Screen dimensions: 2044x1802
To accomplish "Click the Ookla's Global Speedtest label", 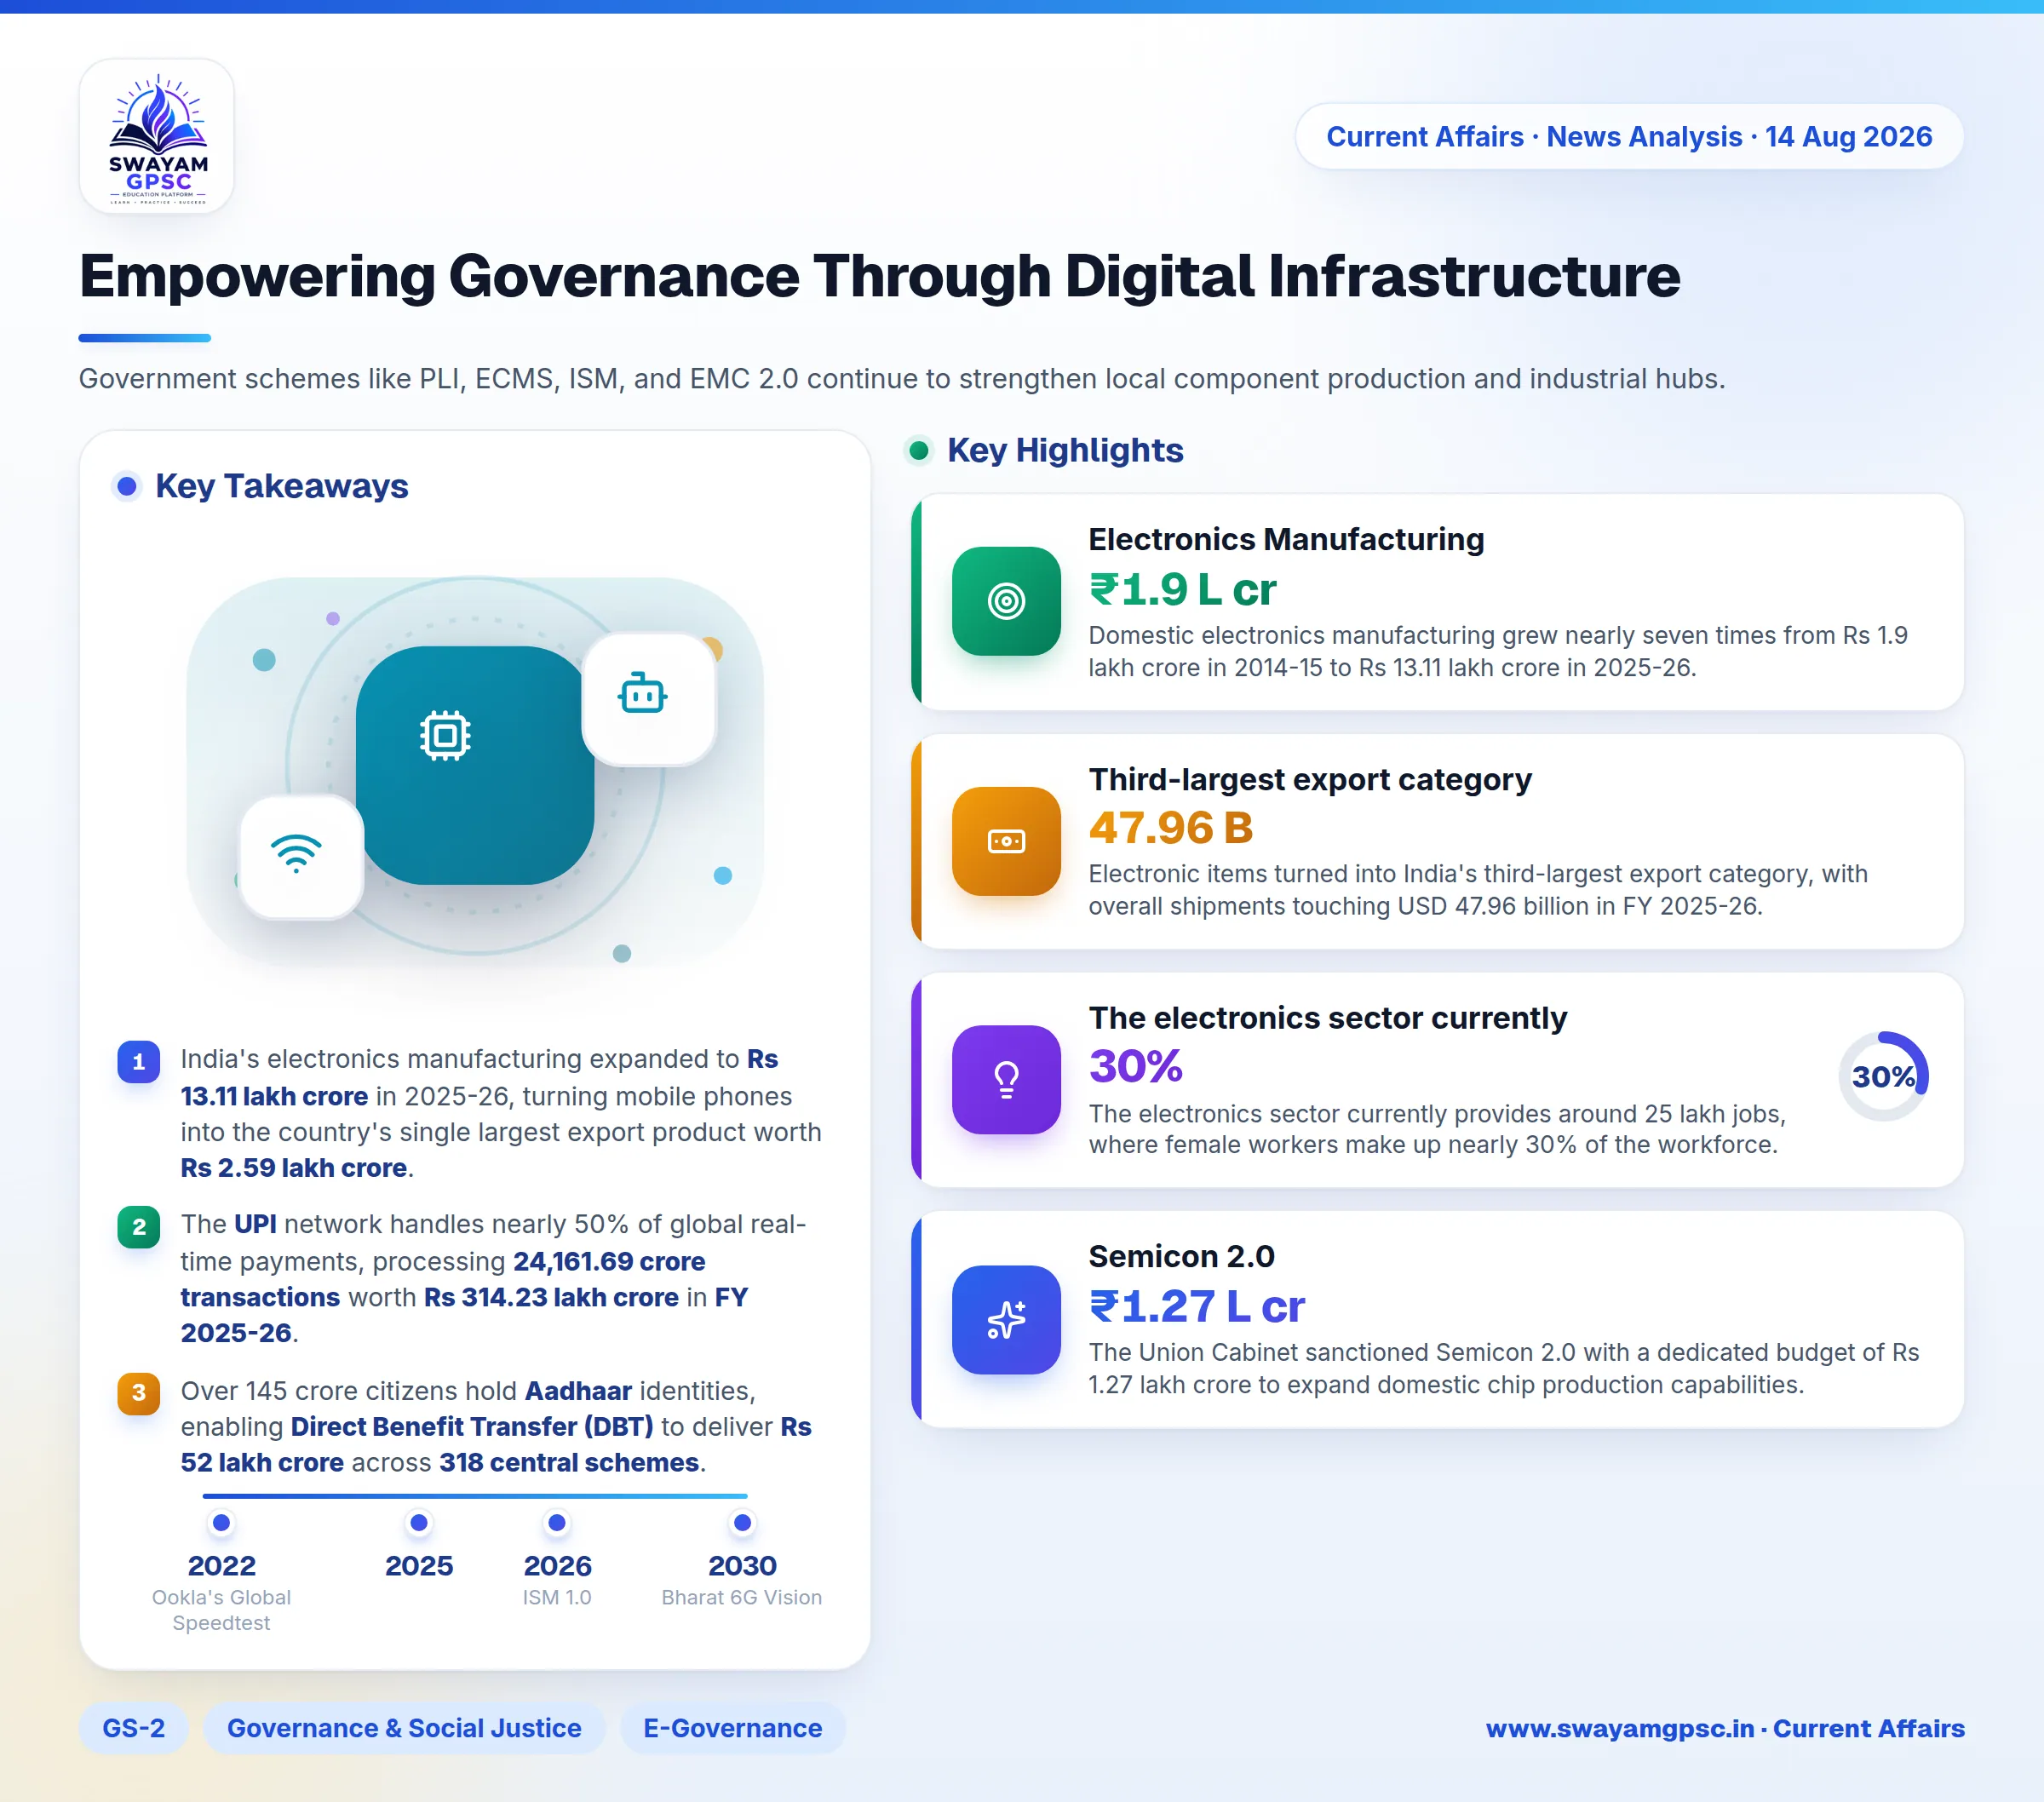I will click(x=221, y=1610).
